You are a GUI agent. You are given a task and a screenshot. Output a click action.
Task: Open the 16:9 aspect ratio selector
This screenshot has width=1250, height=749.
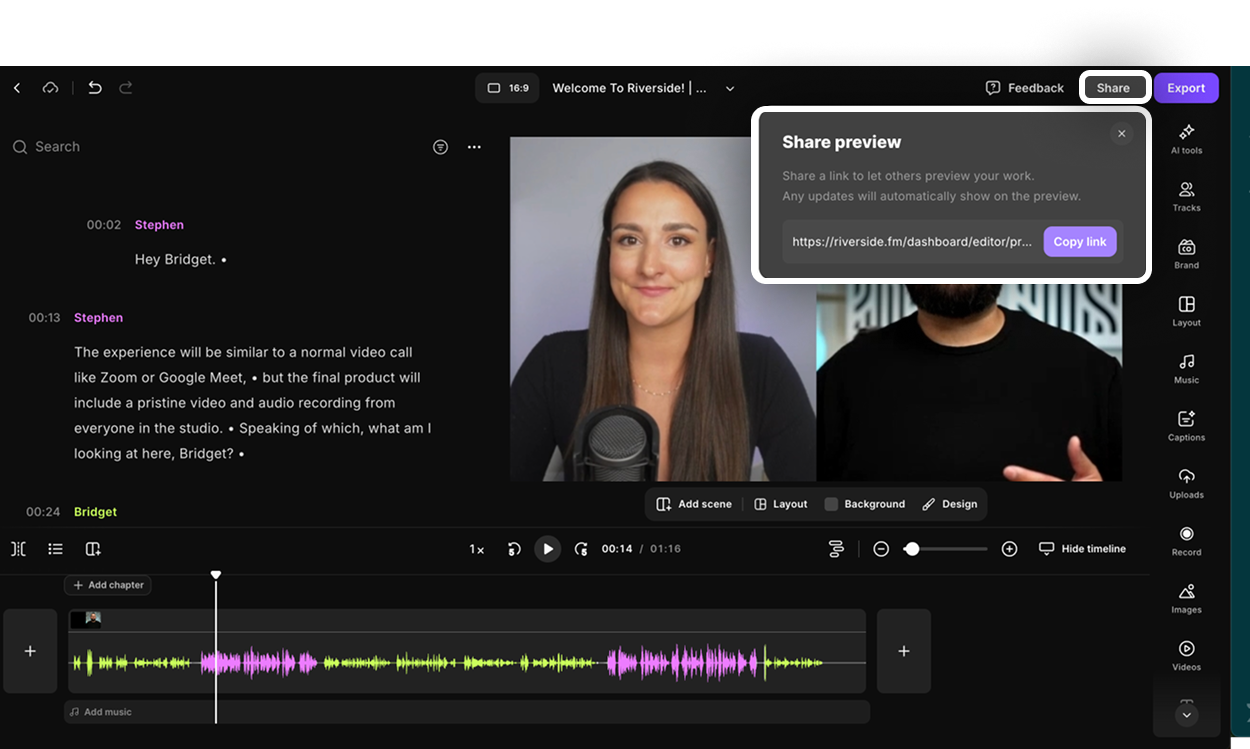coord(508,88)
